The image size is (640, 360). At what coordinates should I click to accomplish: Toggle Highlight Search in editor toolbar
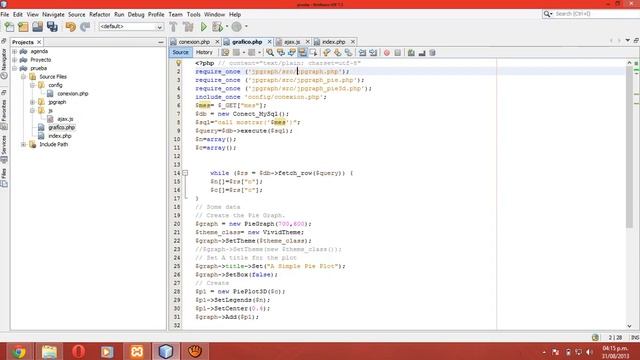pos(302,53)
